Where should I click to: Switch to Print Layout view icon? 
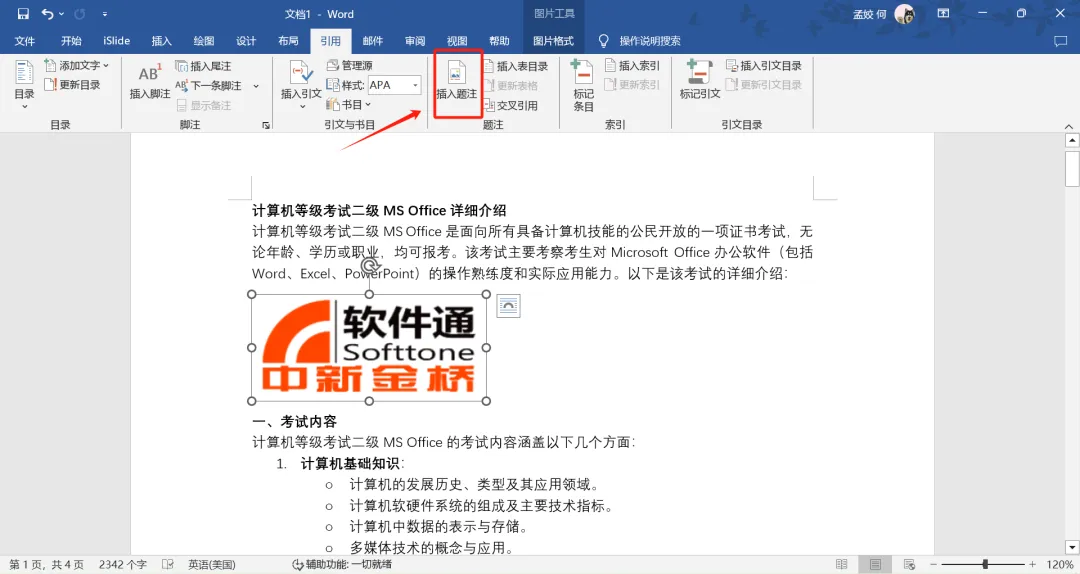pyautogui.click(x=875, y=564)
